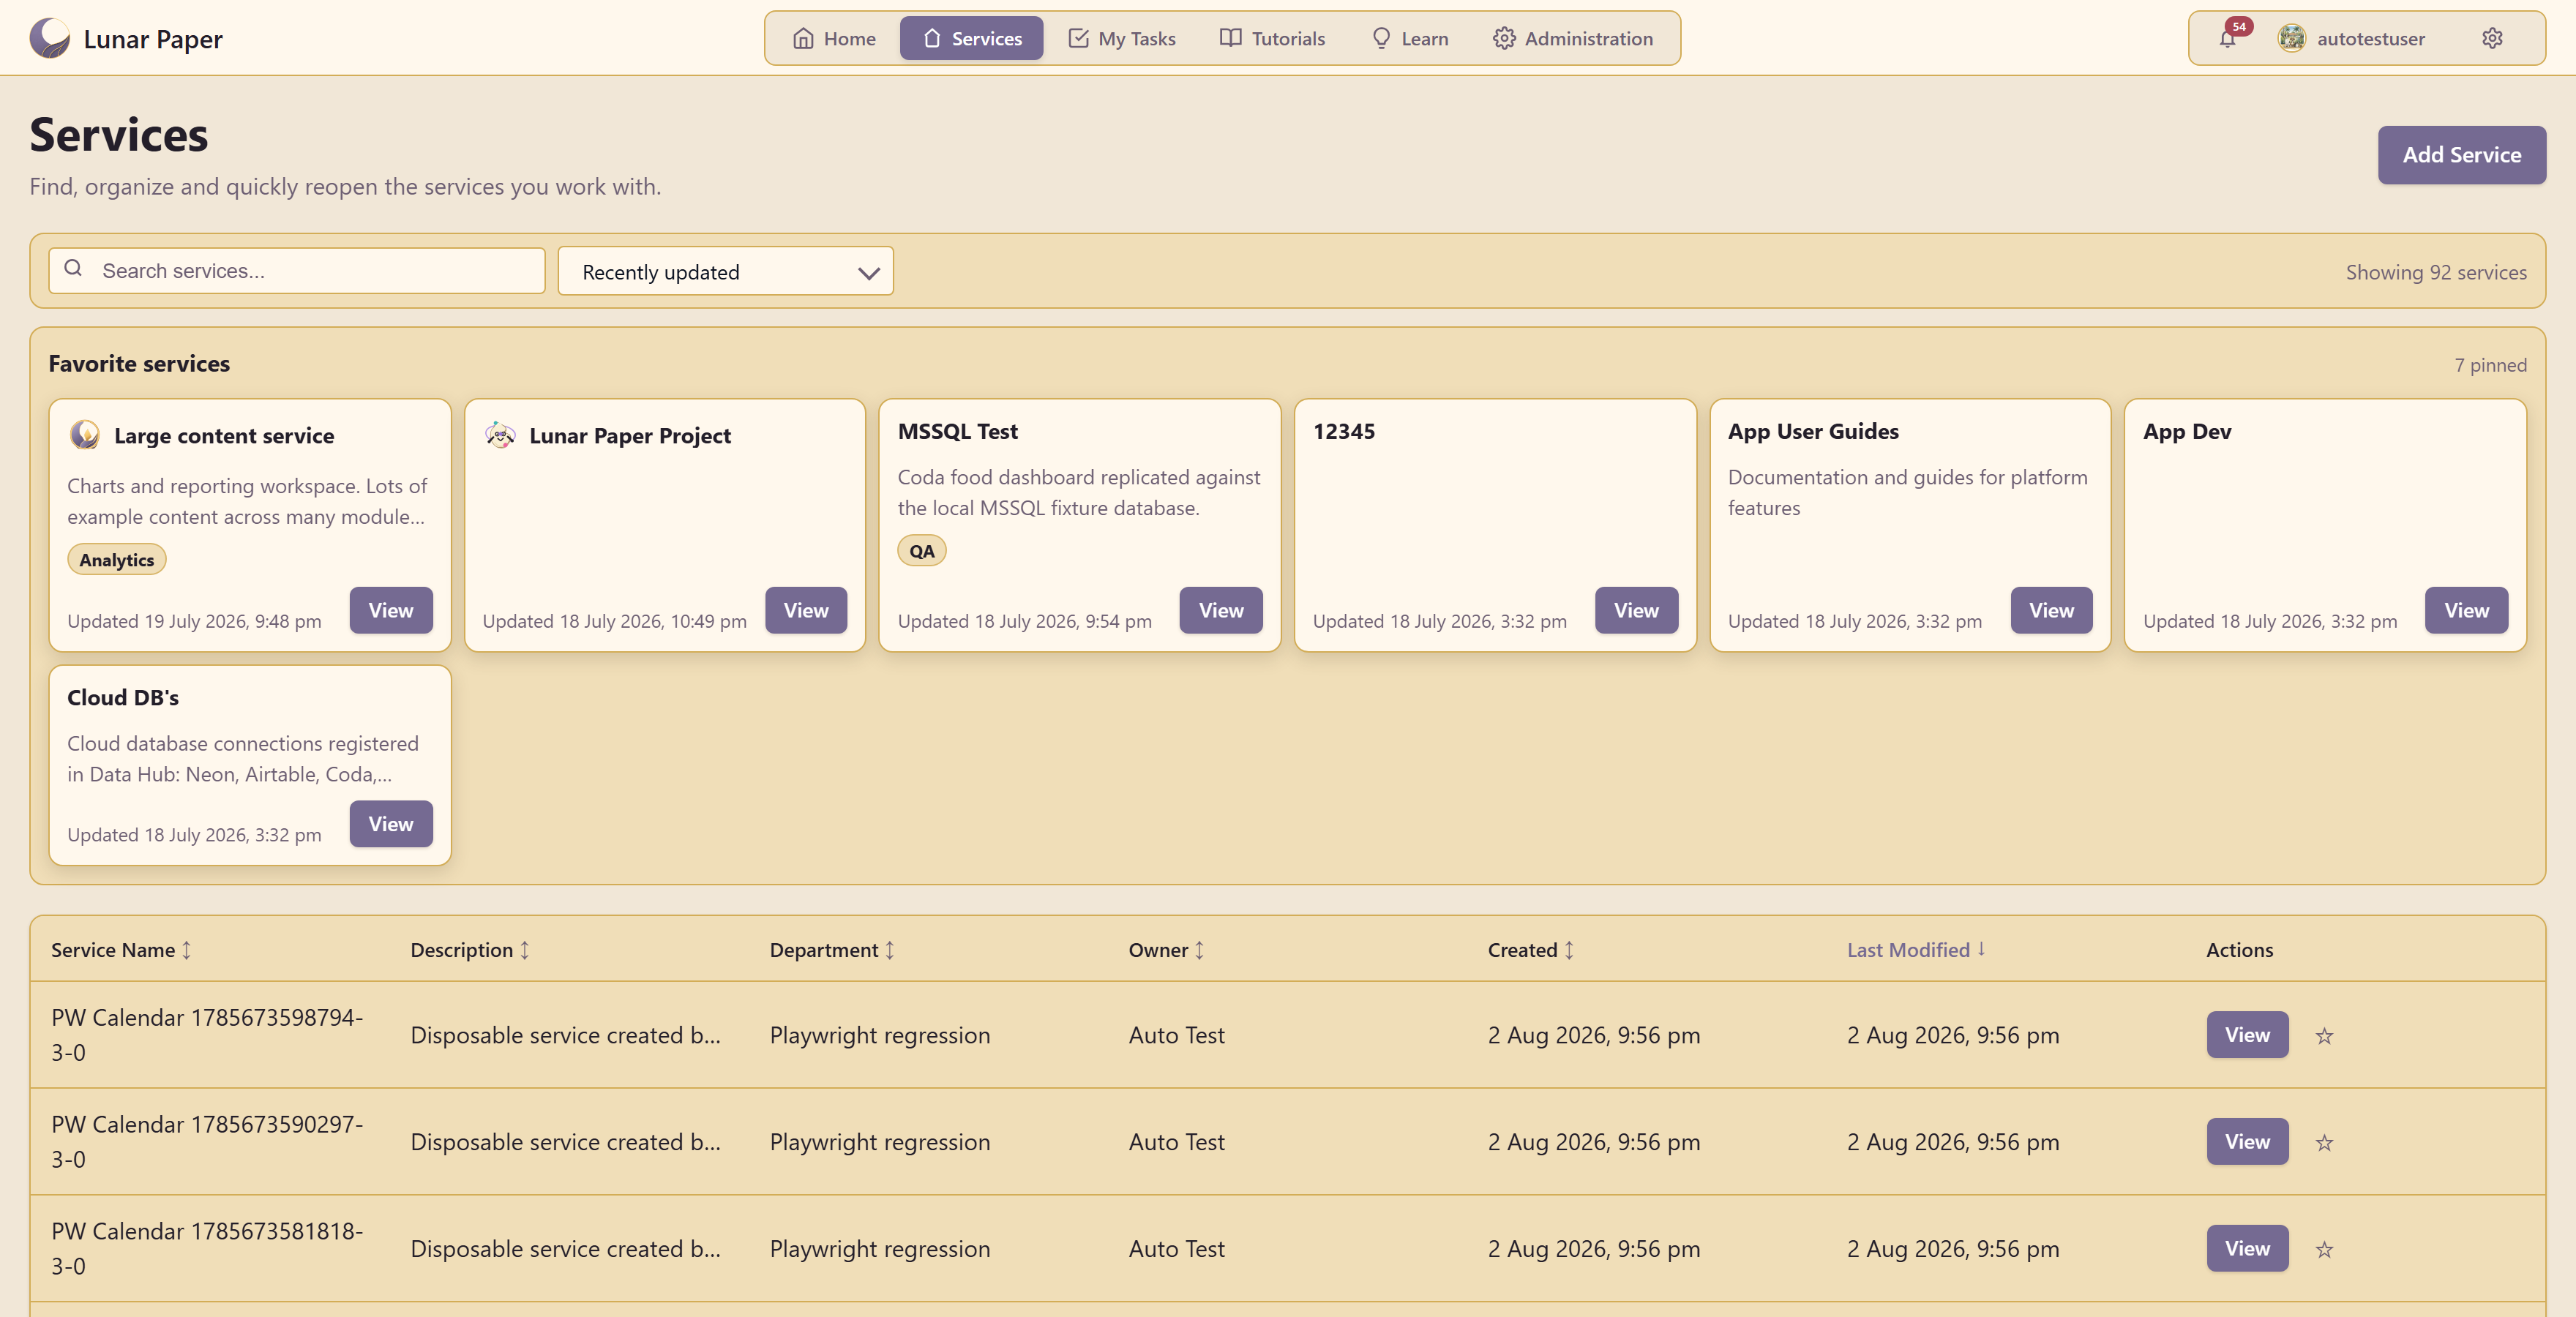The width and height of the screenshot is (2576, 1317).
Task: Favorite the PW Calendar 1785673590297-3-0 row
Action: (x=2324, y=1143)
